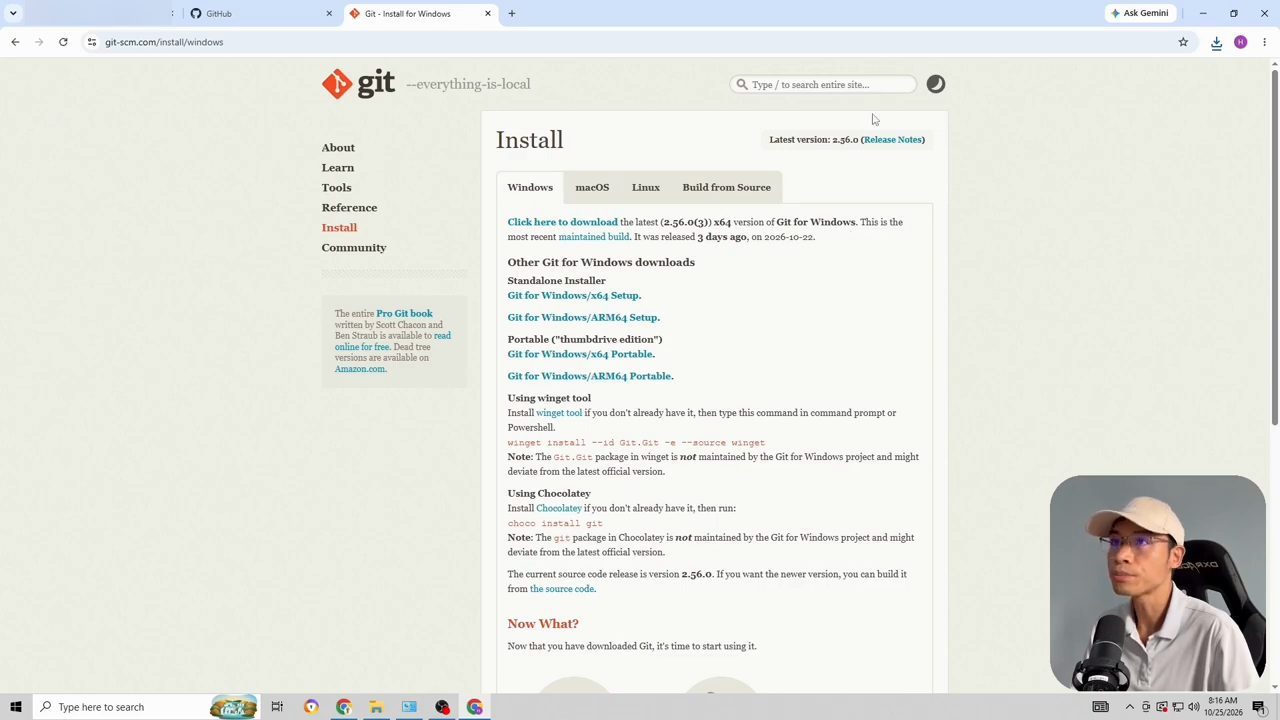1280x720 pixels.
Task: Open the taskbar volume icon
Action: tap(1194, 707)
